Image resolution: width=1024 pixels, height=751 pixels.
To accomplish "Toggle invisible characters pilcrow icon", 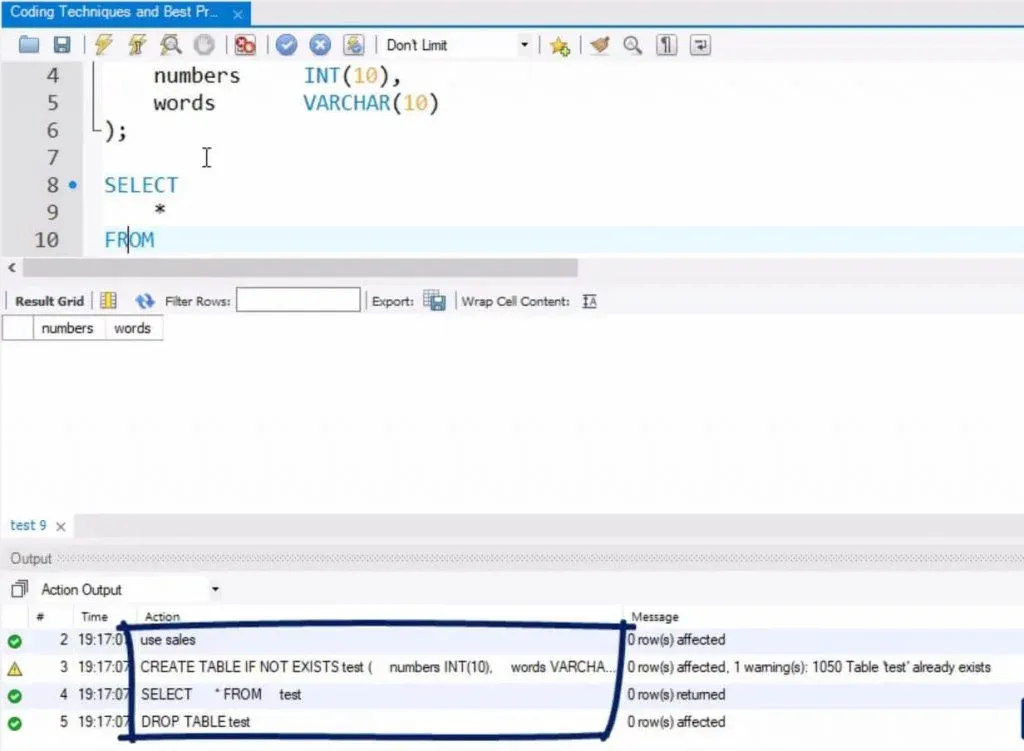I will pos(667,45).
